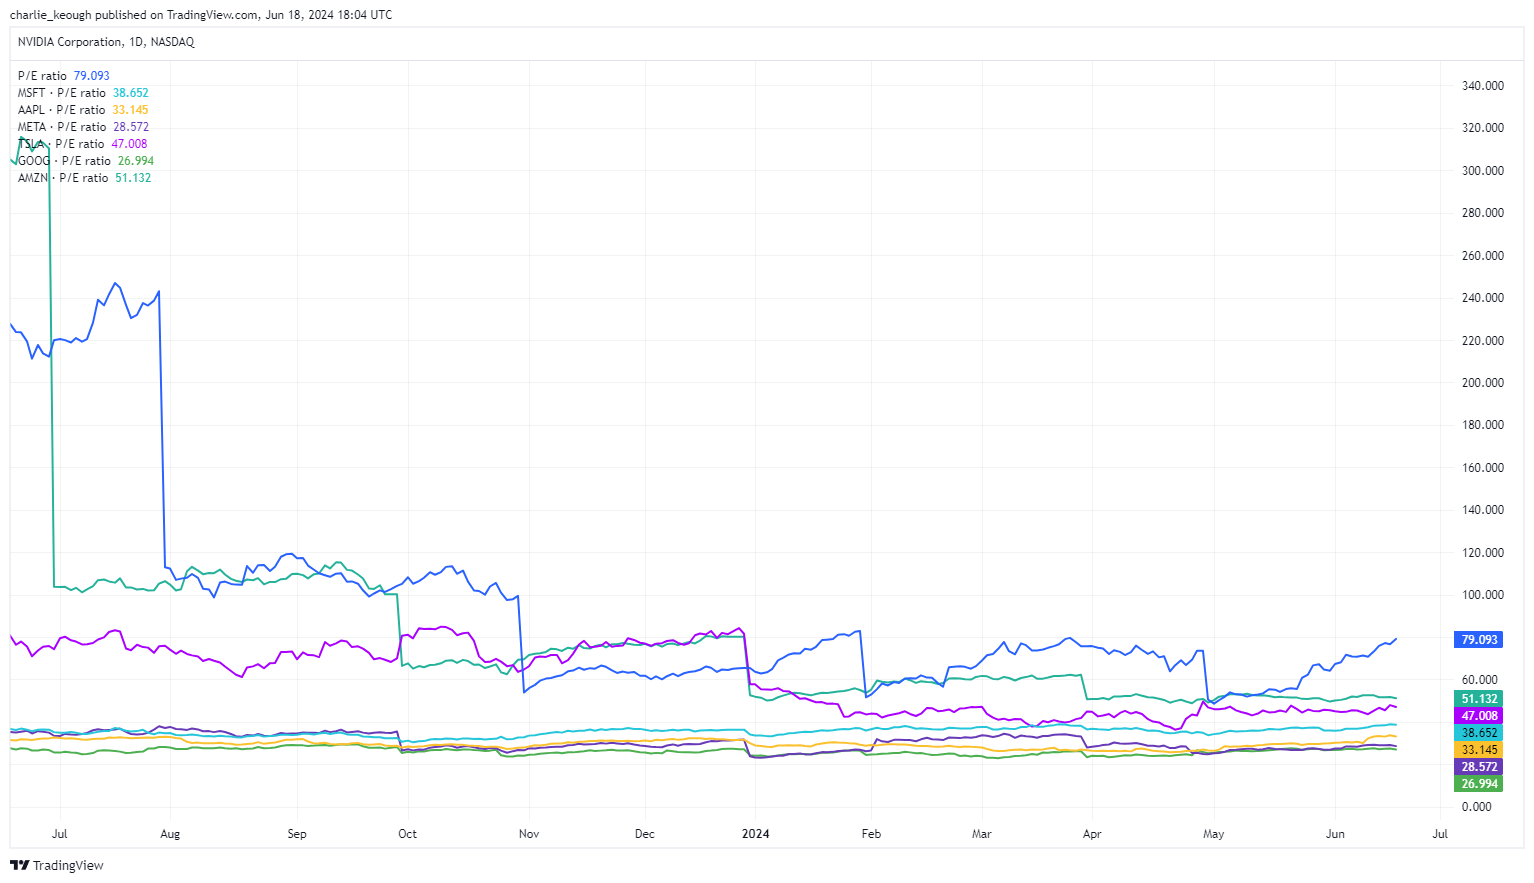The image size is (1534, 883).
Task: Click the 340.000 y-axis value
Action: [x=1482, y=86]
